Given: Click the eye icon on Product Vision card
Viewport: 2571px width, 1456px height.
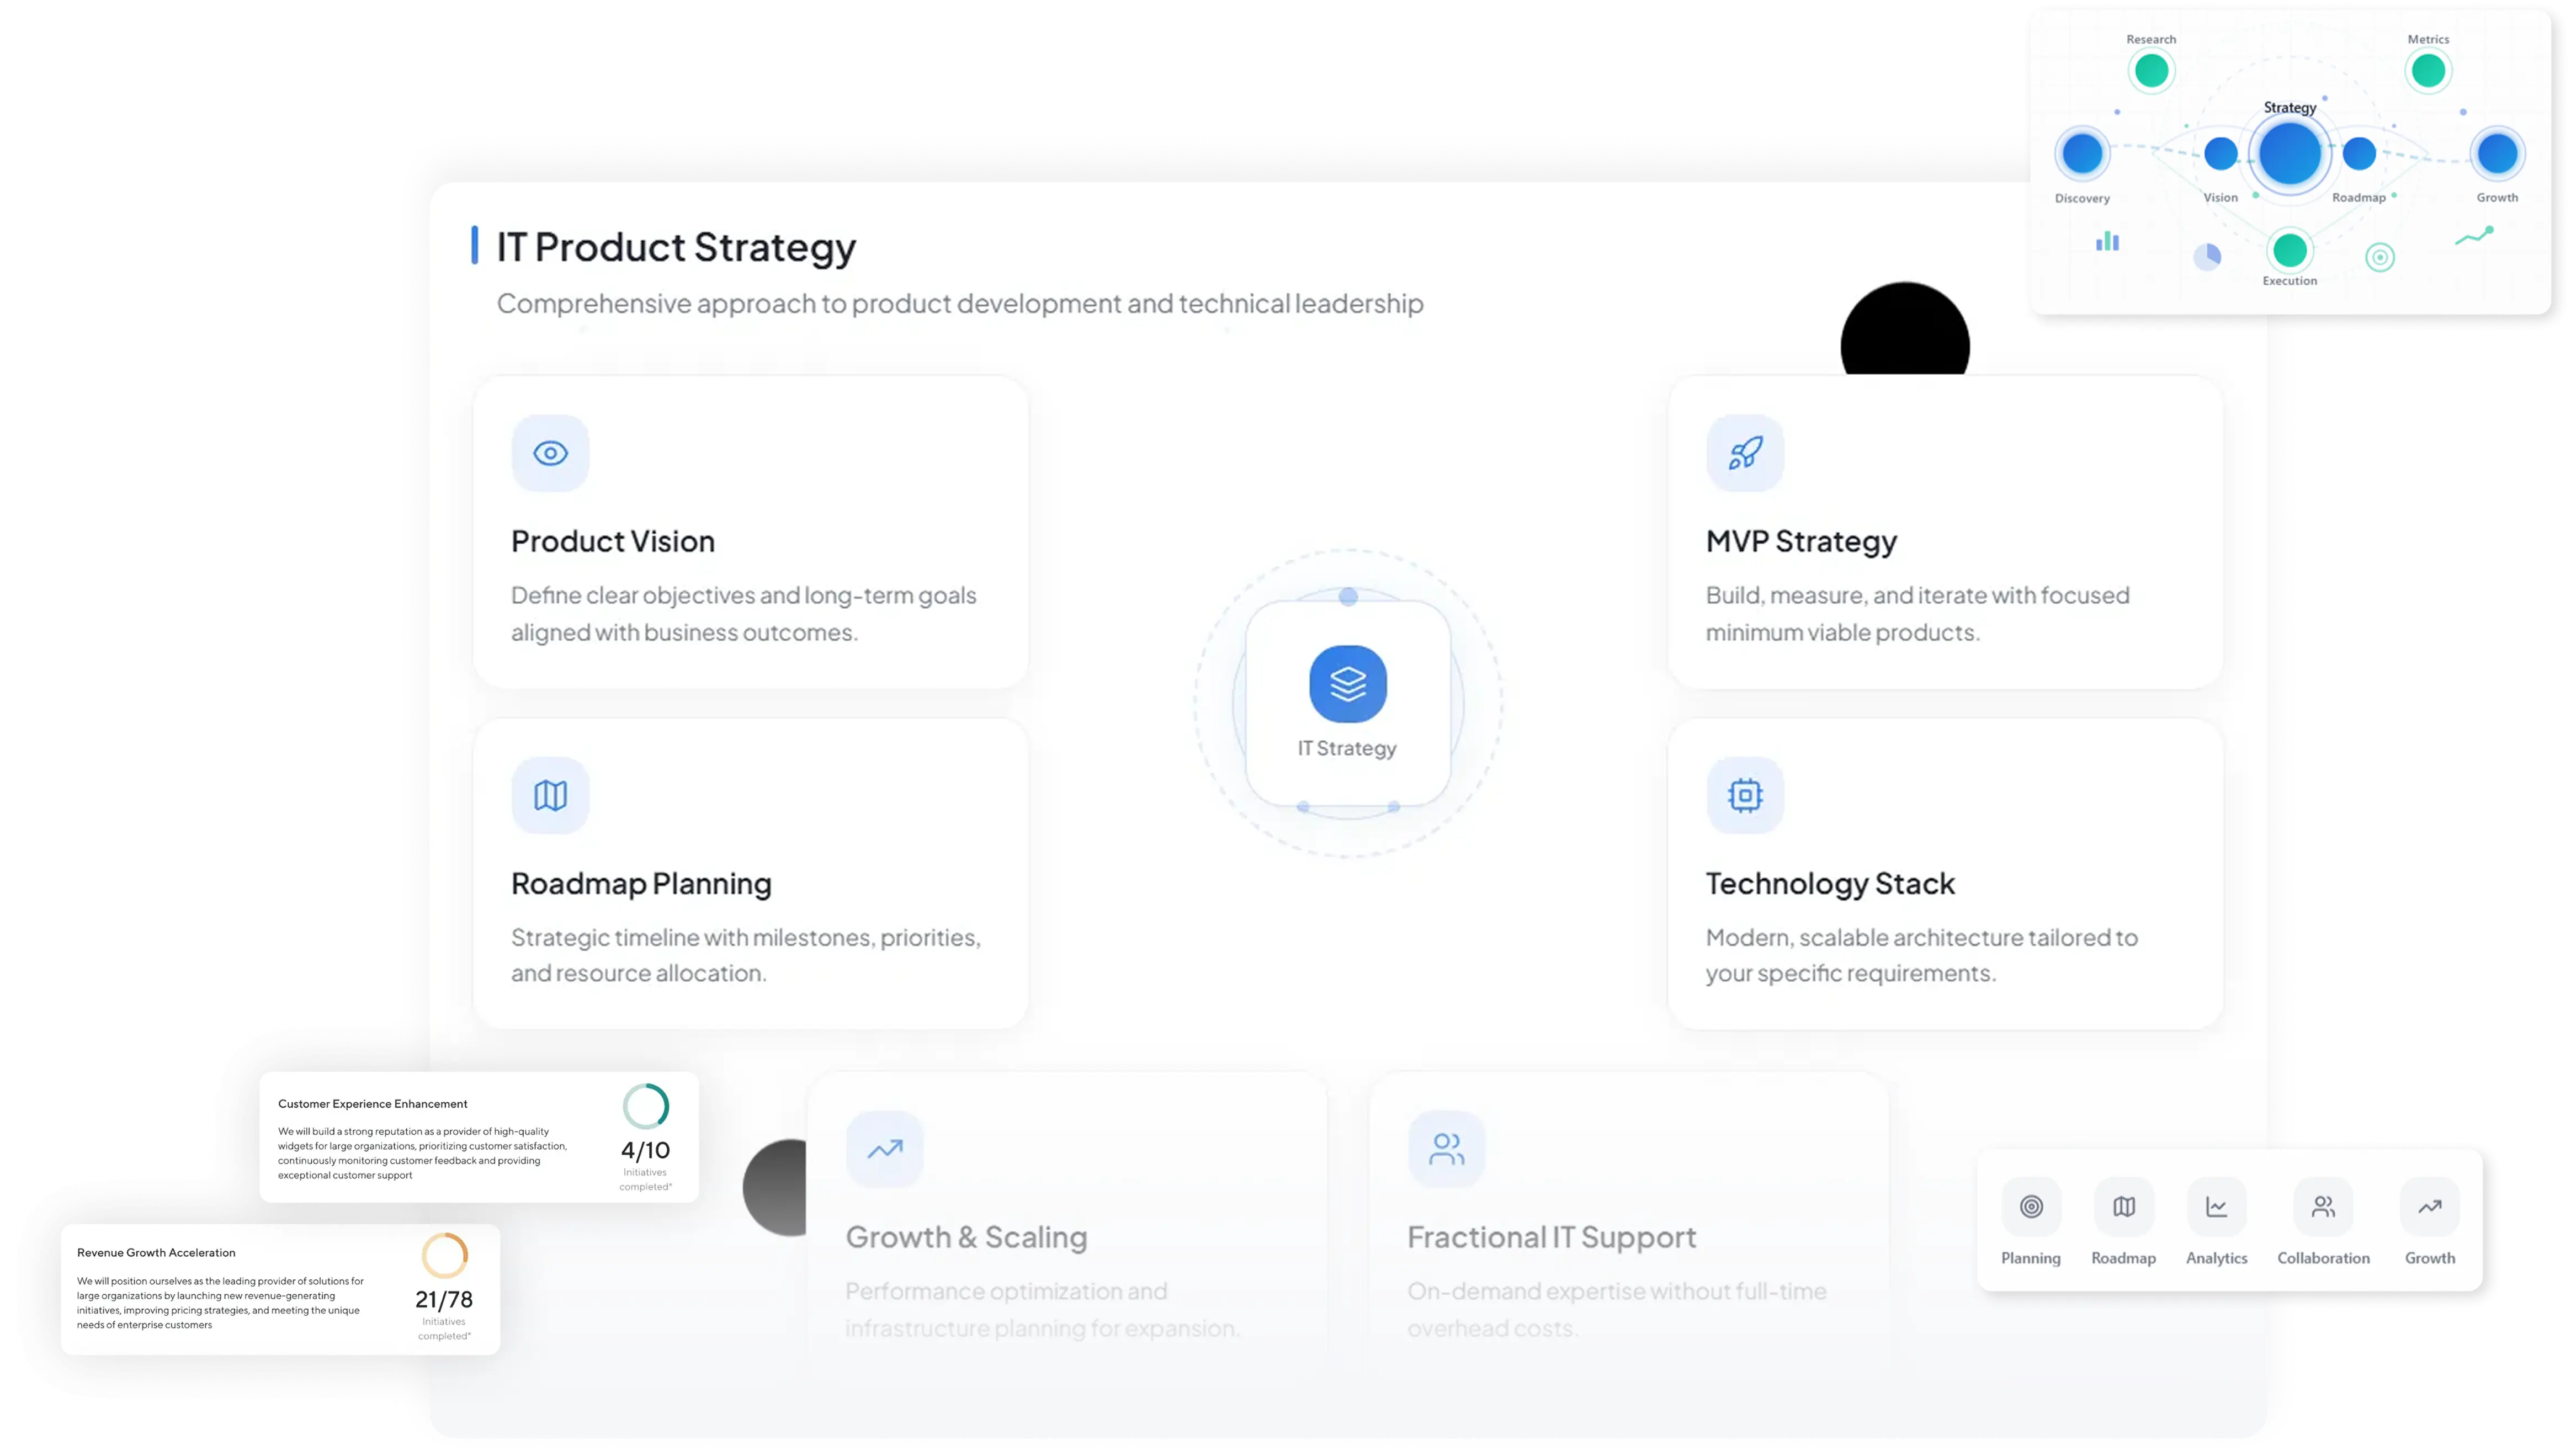Looking at the screenshot, I should 550,453.
